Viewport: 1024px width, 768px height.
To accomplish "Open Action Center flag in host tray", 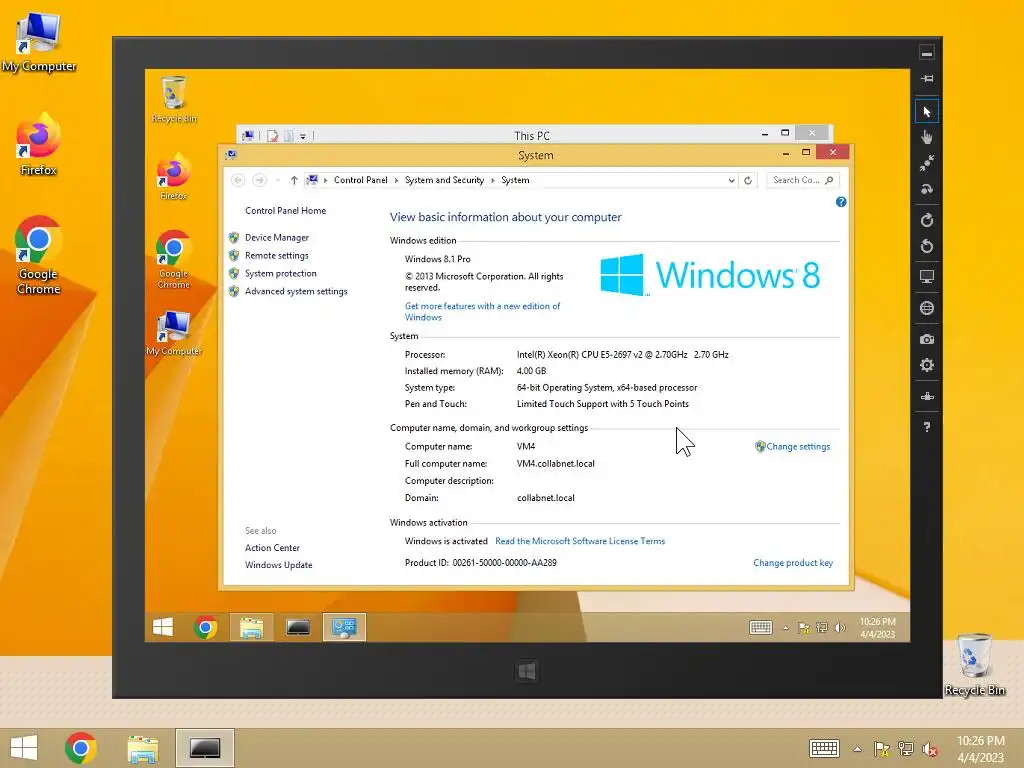I will [x=881, y=749].
